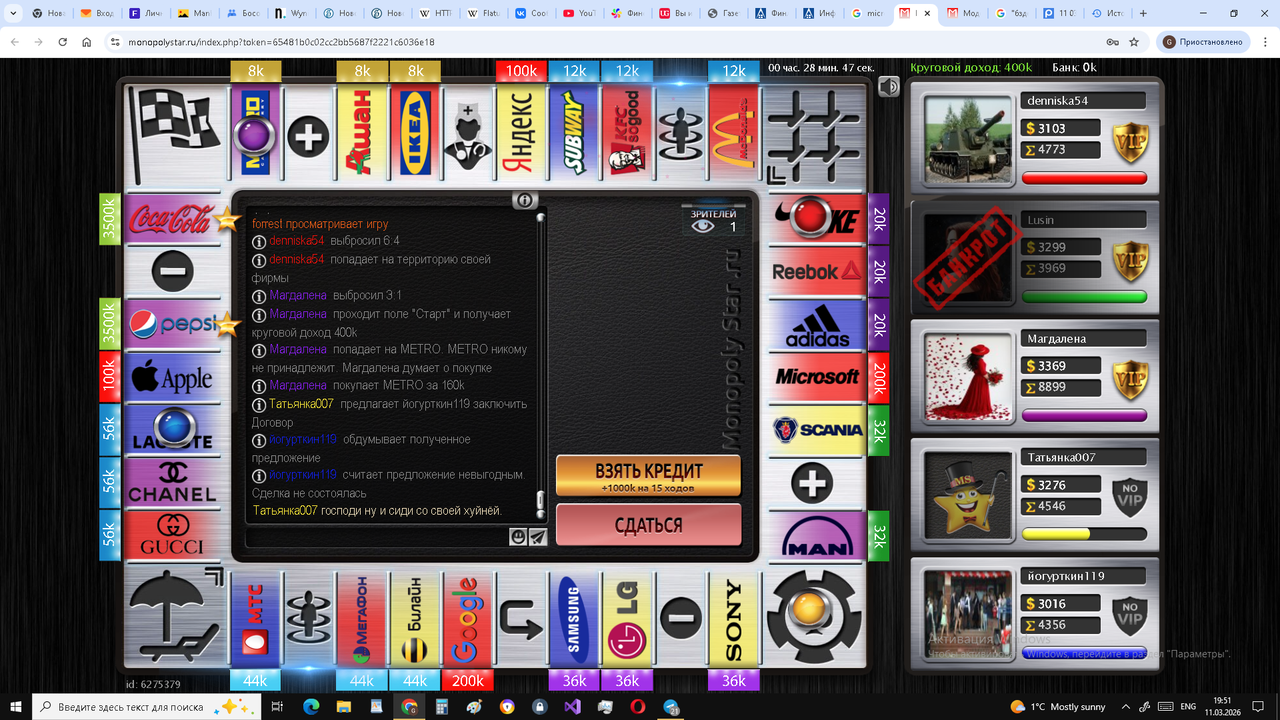This screenshot has height=720, width=1280.
Task: Click Татьянка007's yellow timer bar
Action: pyautogui.click(x=1084, y=534)
